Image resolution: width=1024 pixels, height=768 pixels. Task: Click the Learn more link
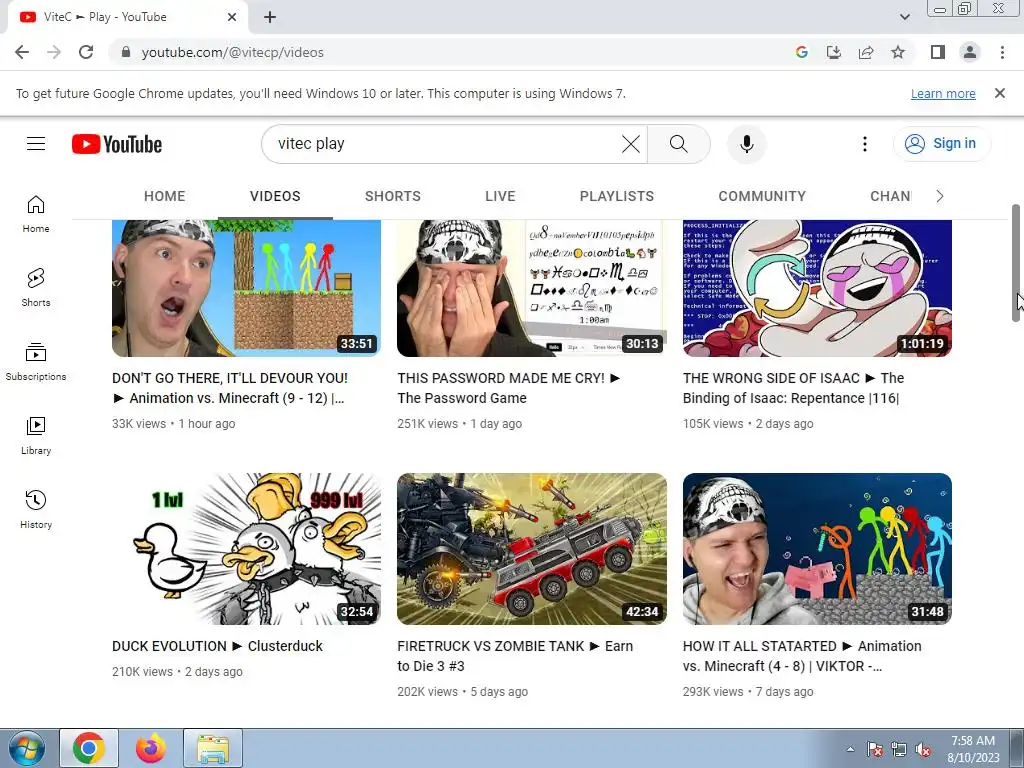(x=943, y=93)
